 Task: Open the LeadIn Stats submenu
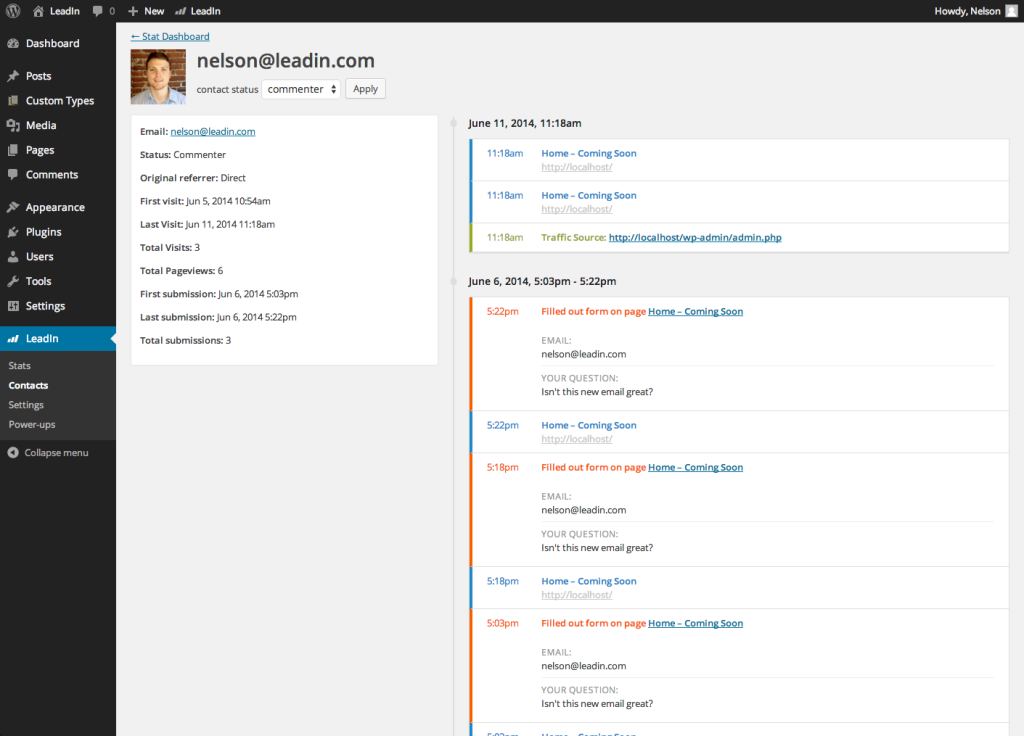point(20,366)
